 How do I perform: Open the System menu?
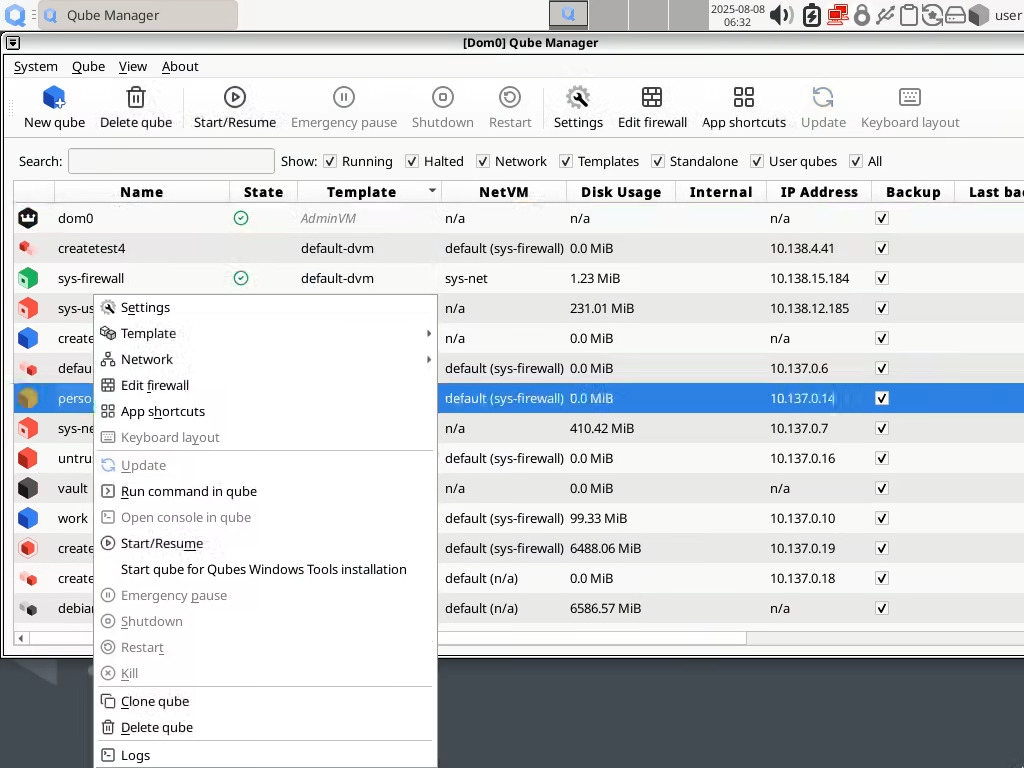point(35,66)
